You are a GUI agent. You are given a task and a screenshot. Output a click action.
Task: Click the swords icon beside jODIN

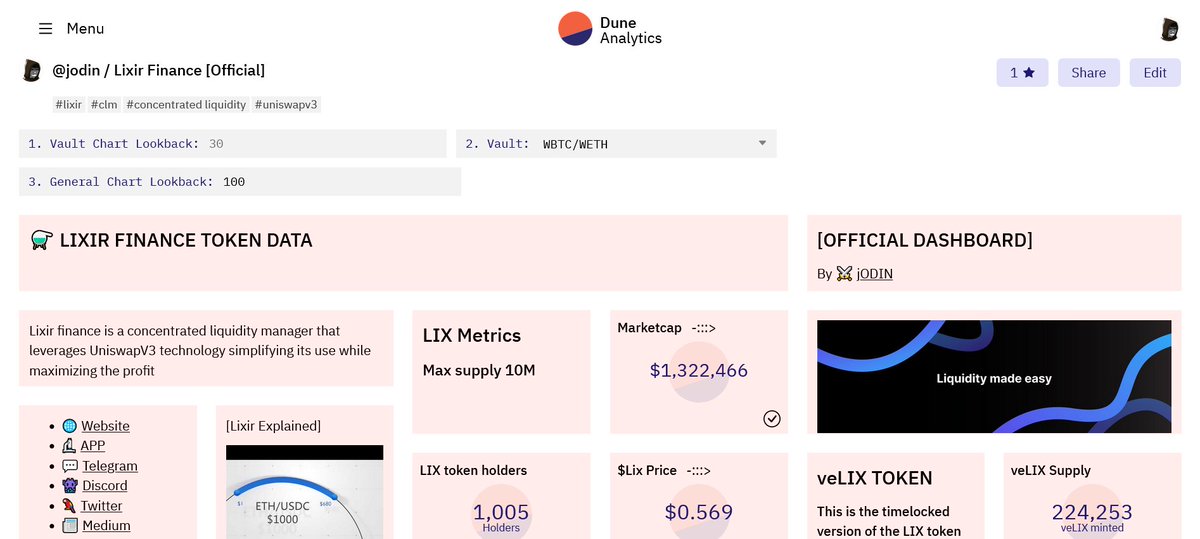[x=844, y=273]
